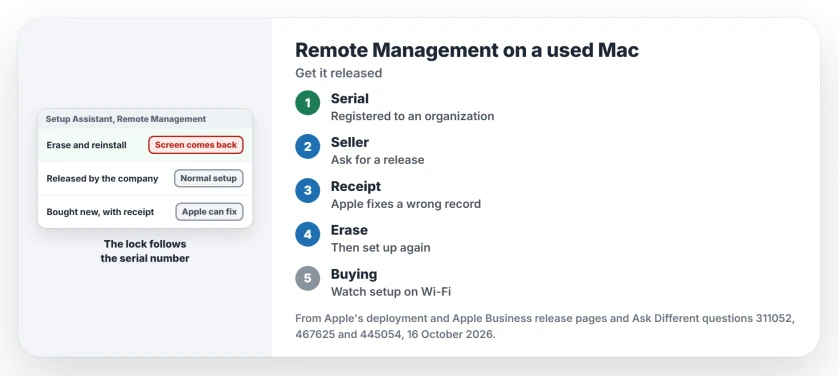Screen dimensions: 839x376
Task: Click the red "Screen comes back" badge
Action: point(196,145)
